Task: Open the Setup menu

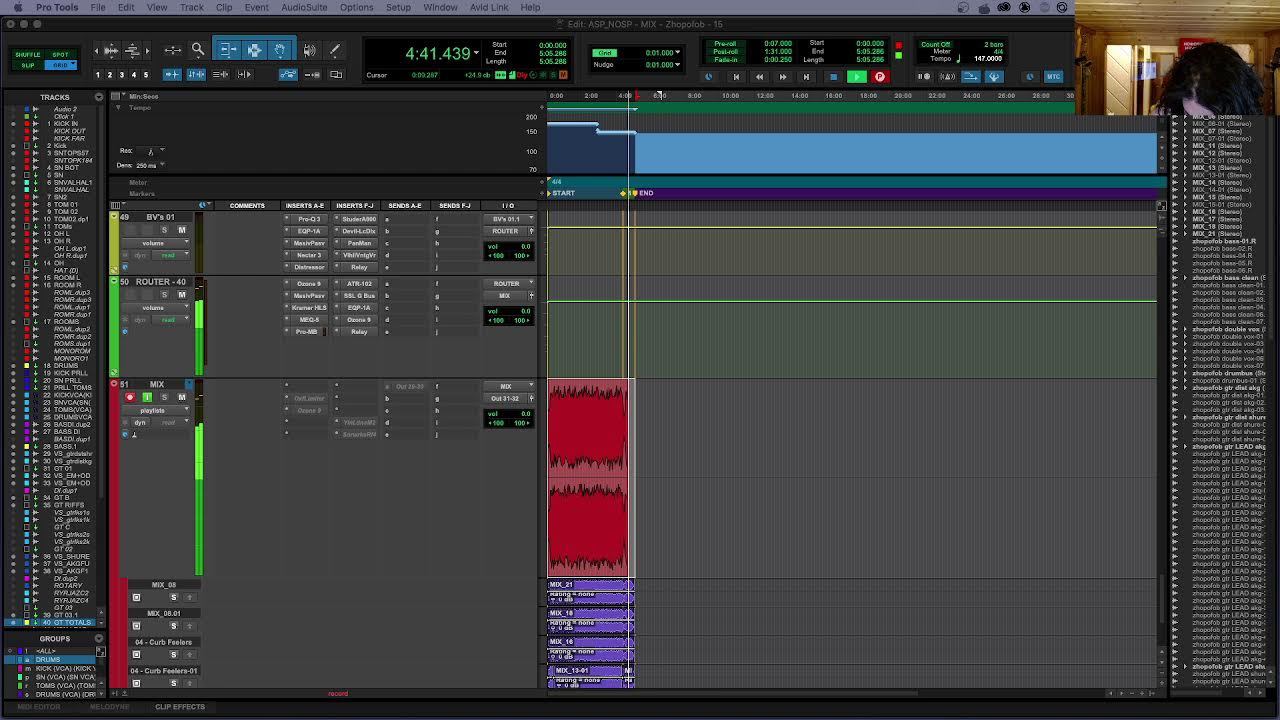Action: tap(398, 7)
